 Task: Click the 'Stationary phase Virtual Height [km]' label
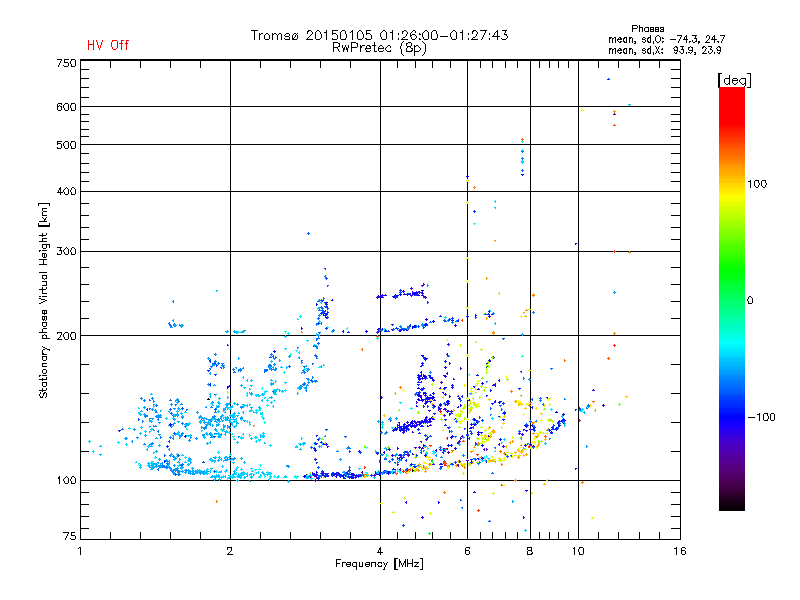(44, 300)
